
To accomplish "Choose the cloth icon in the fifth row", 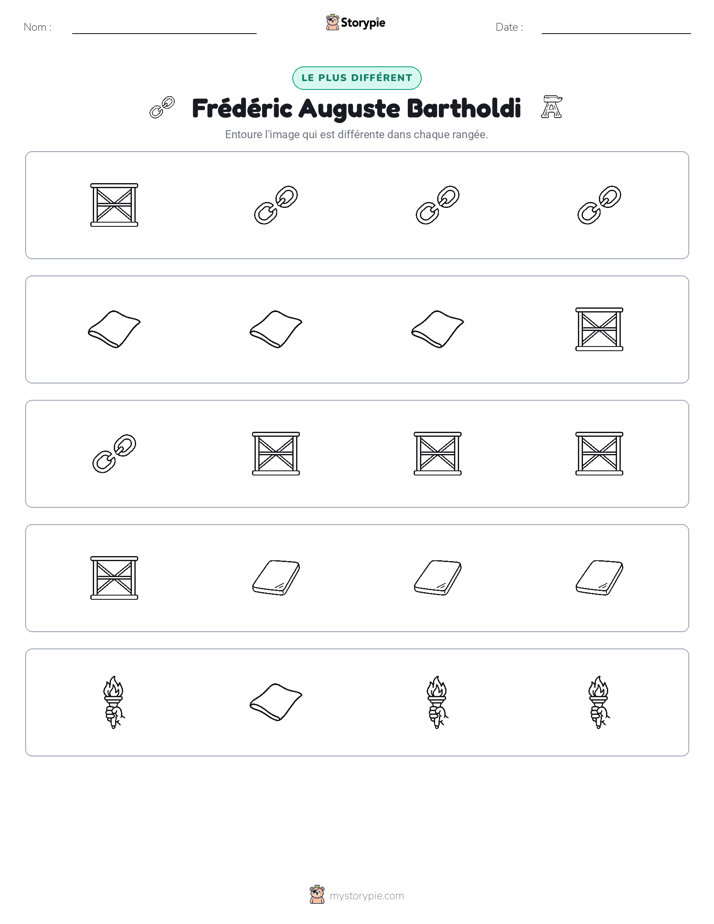I will pos(276,702).
